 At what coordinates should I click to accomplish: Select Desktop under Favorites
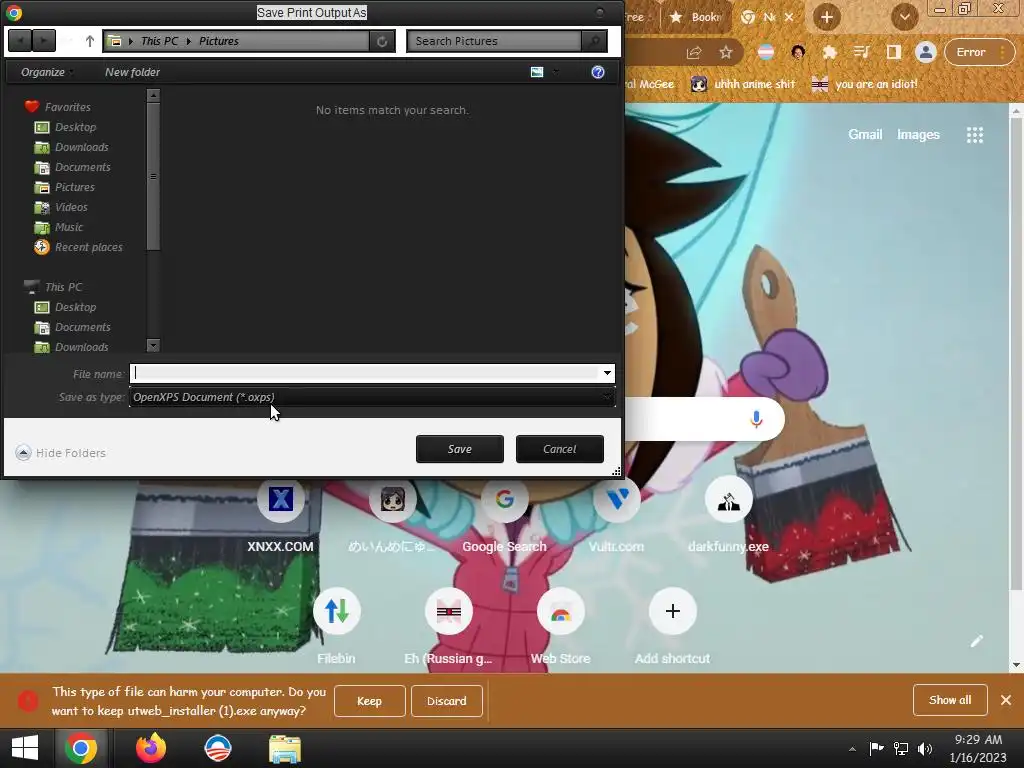(65, 127)
